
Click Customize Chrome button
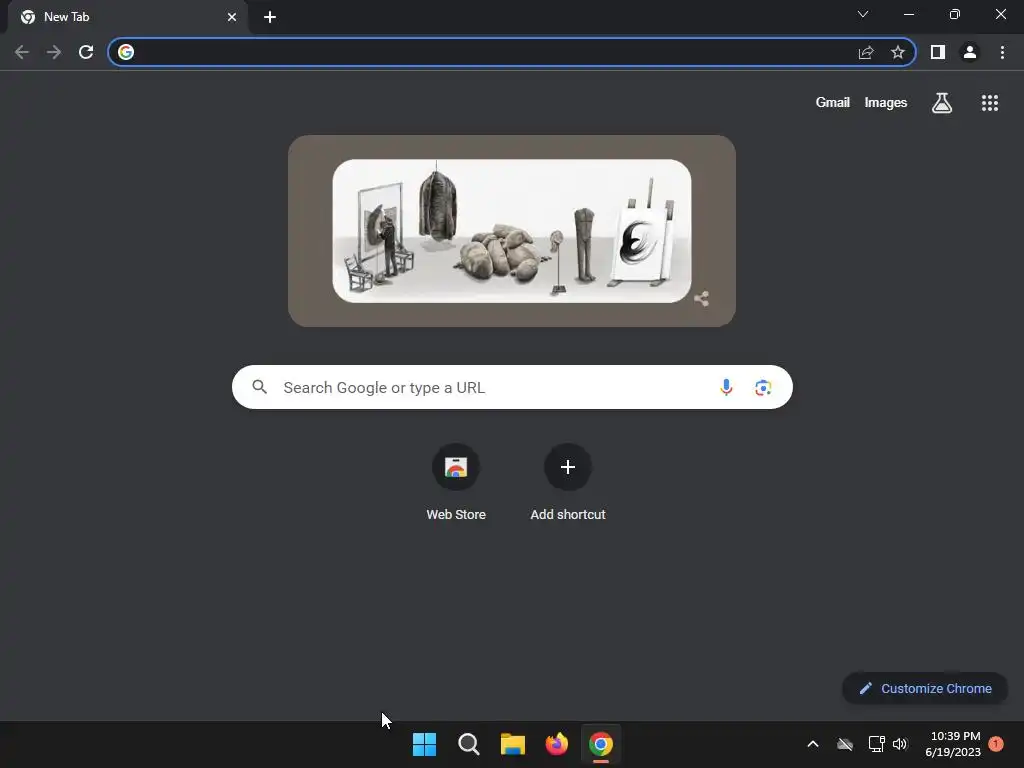tap(925, 688)
